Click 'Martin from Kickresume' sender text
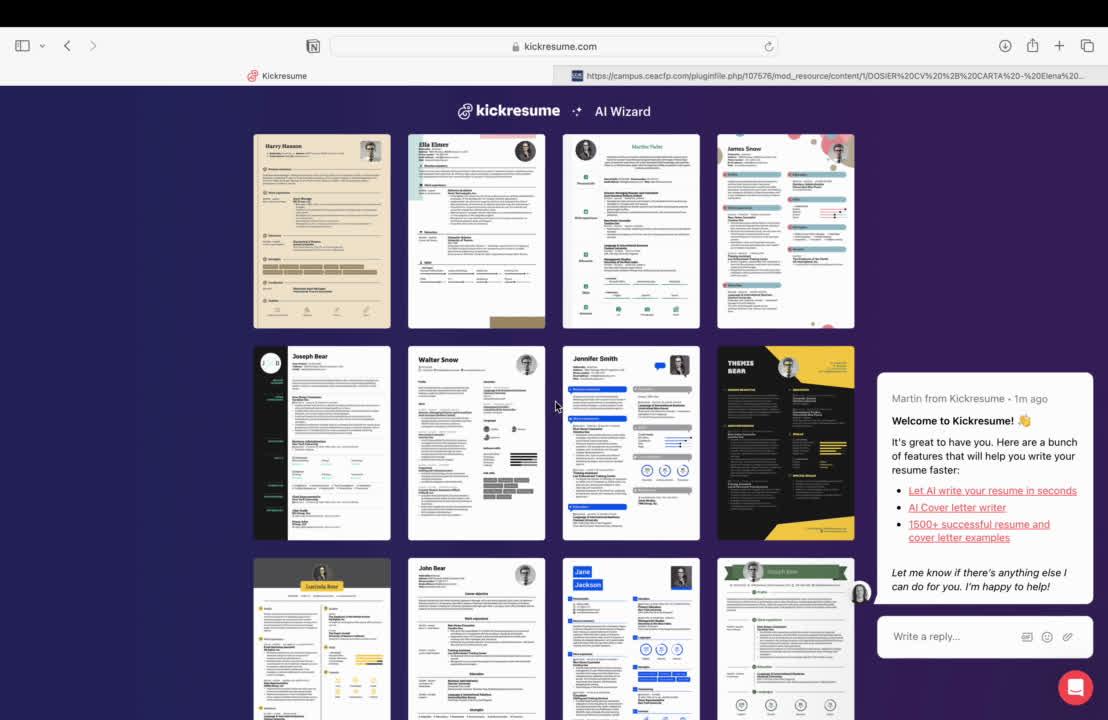1108x720 pixels. 948,399
